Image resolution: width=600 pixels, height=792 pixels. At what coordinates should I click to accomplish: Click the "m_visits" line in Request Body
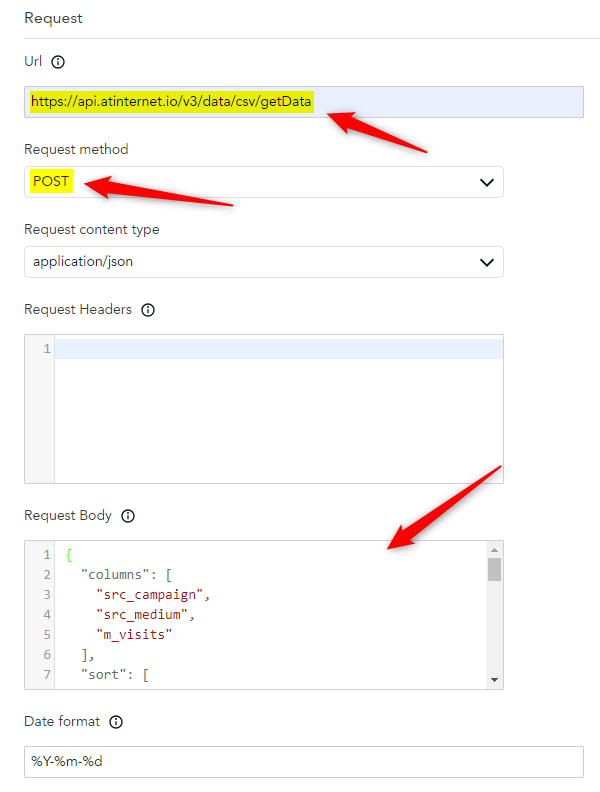[134, 634]
